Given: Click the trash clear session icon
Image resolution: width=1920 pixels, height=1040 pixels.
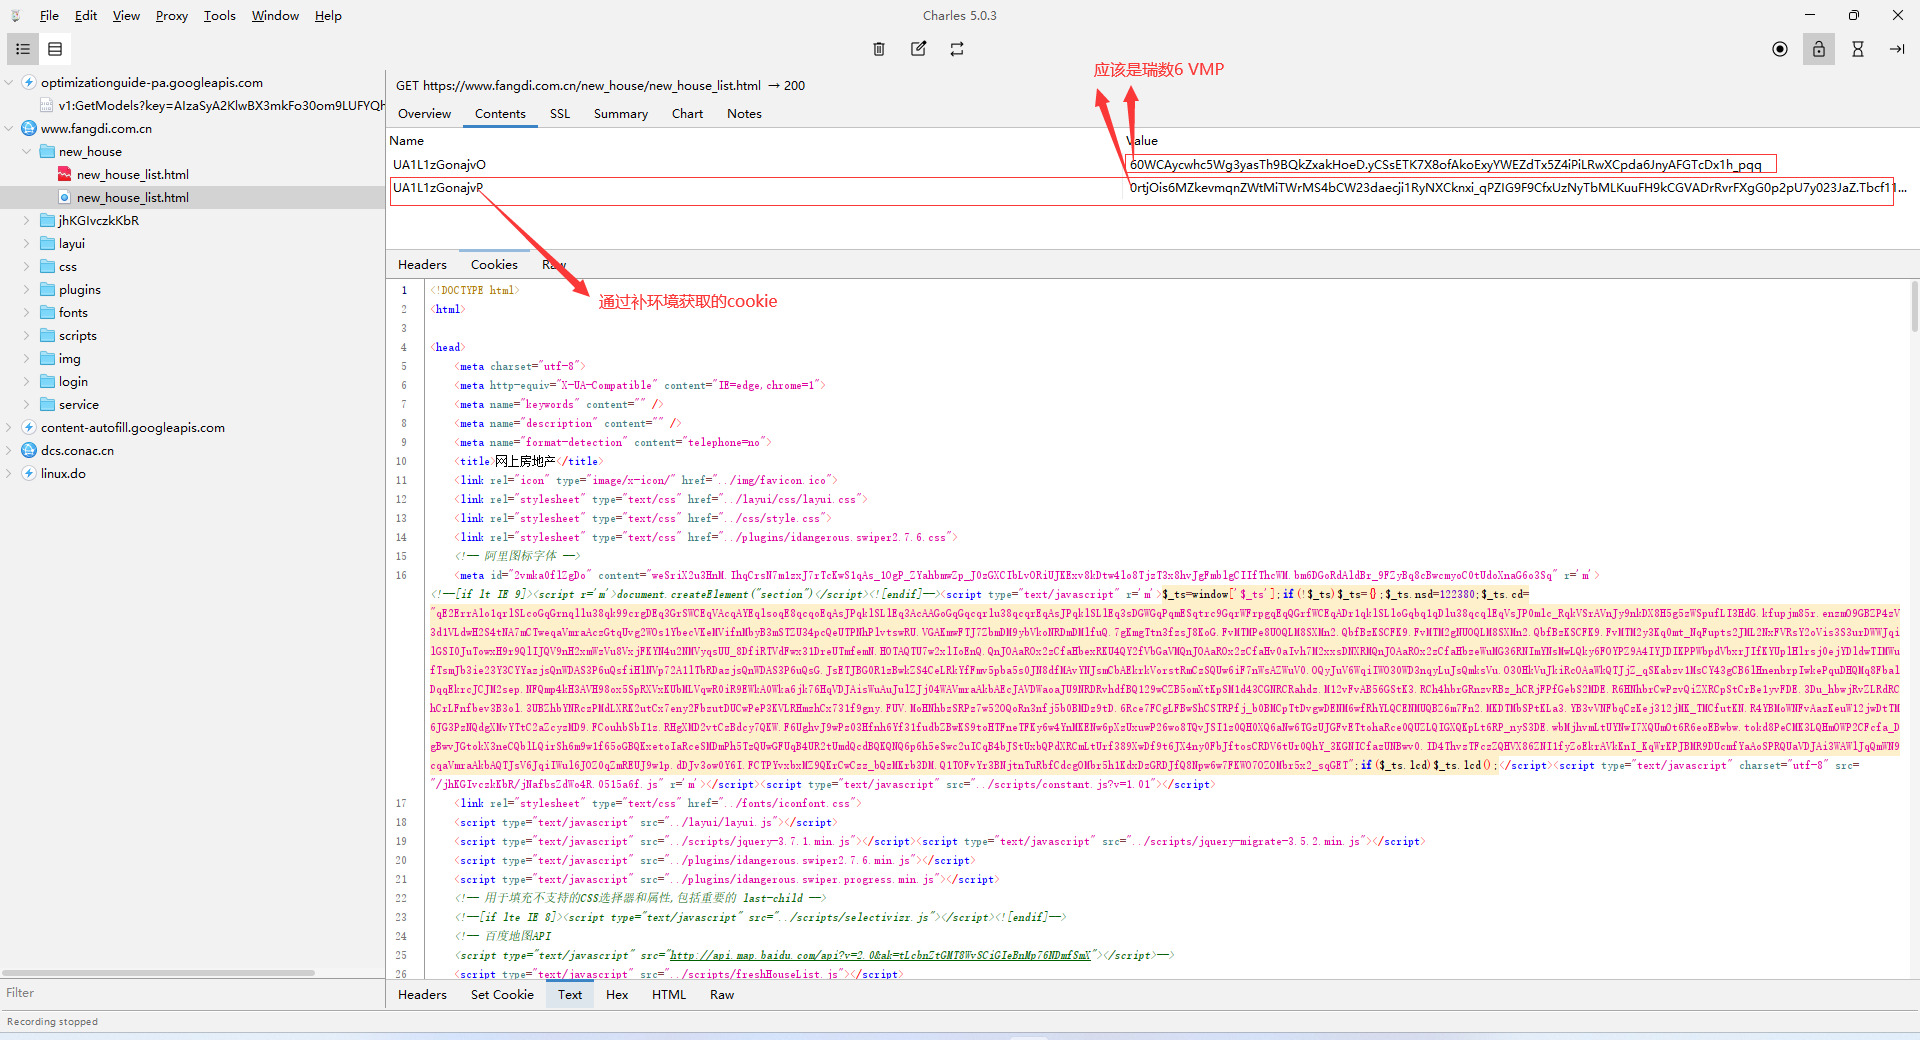Looking at the screenshot, I should (879, 49).
